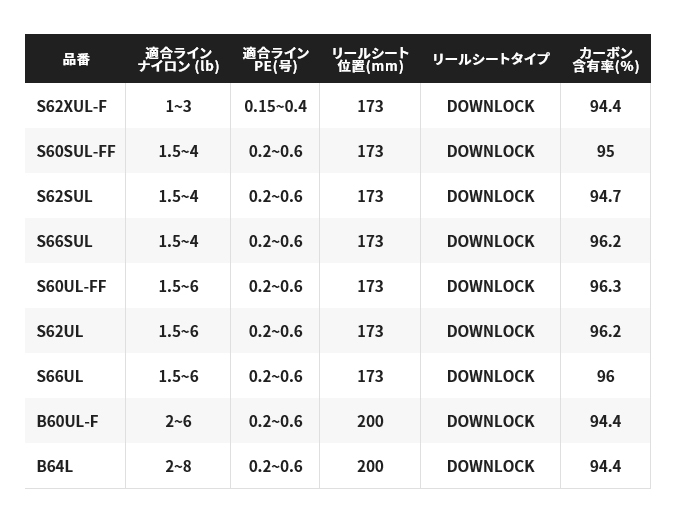Viewport: 680px width, 523px height.
Task: Click the 94.7 carbon content value
Action: coord(605,196)
